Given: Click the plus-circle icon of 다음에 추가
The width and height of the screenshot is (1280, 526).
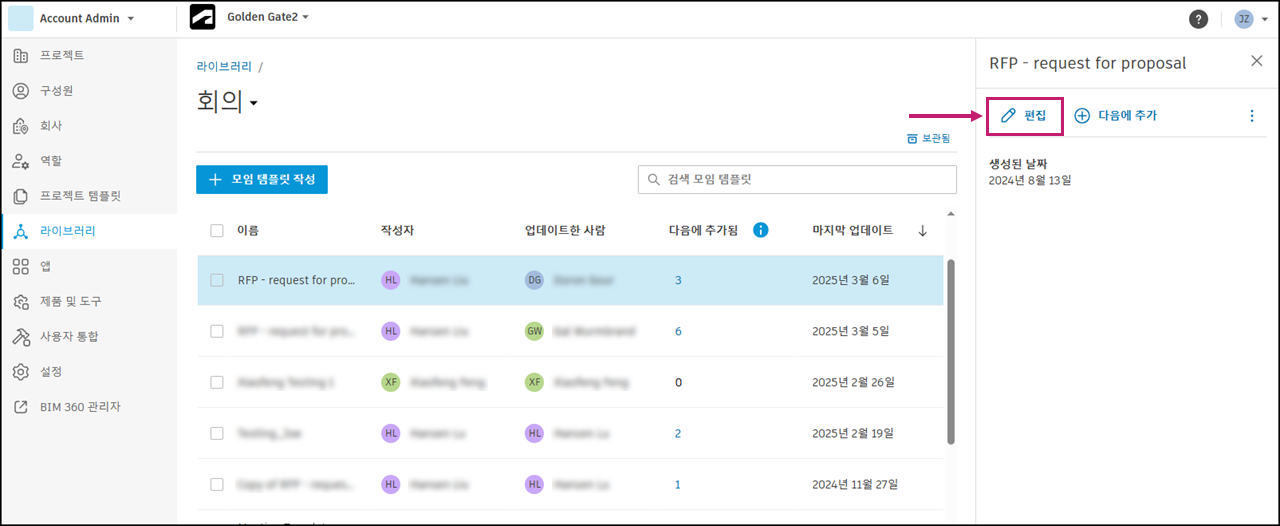Looking at the screenshot, I should coord(1082,116).
